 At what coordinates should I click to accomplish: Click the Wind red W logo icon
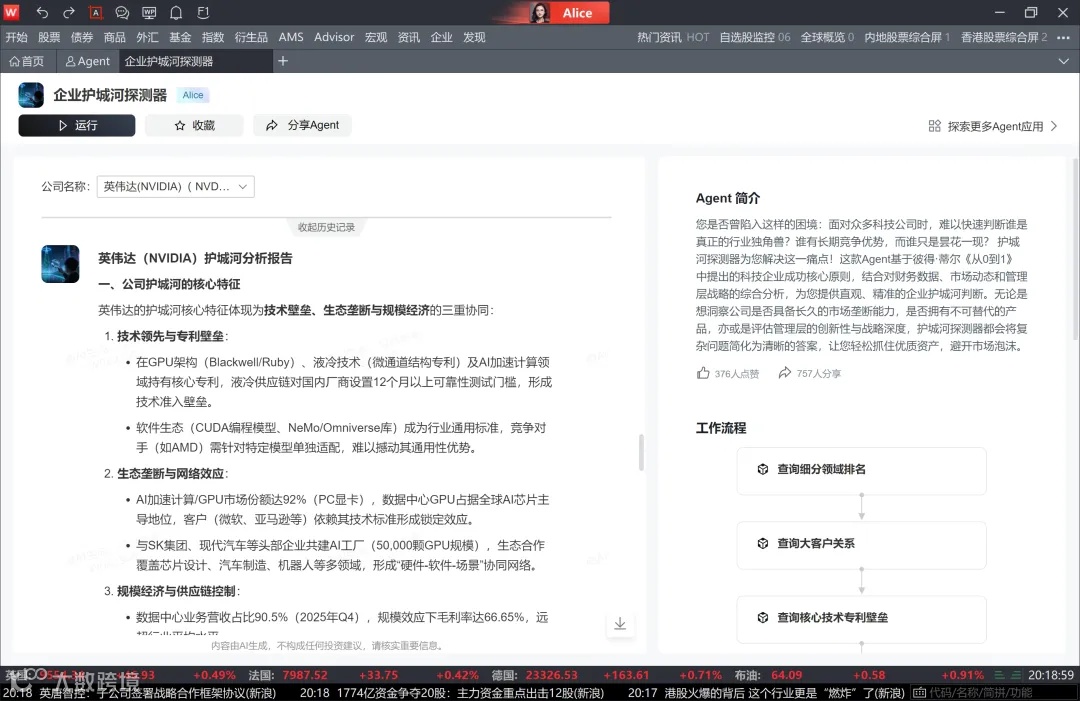pyautogui.click(x=11, y=12)
